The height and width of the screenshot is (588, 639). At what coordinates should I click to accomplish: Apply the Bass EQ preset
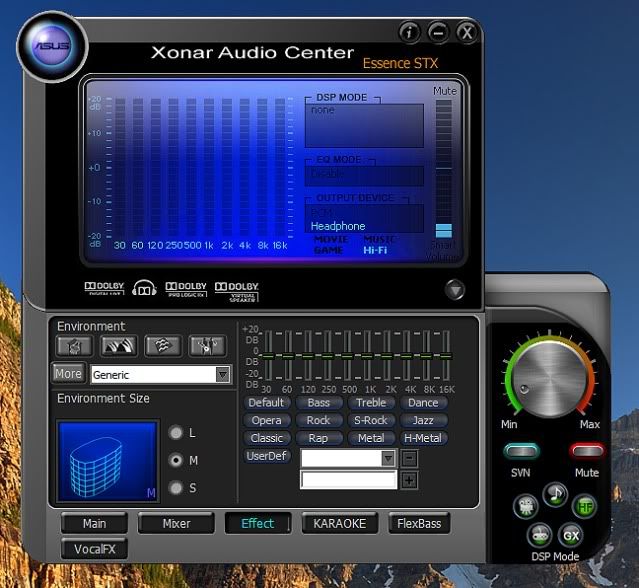point(319,403)
